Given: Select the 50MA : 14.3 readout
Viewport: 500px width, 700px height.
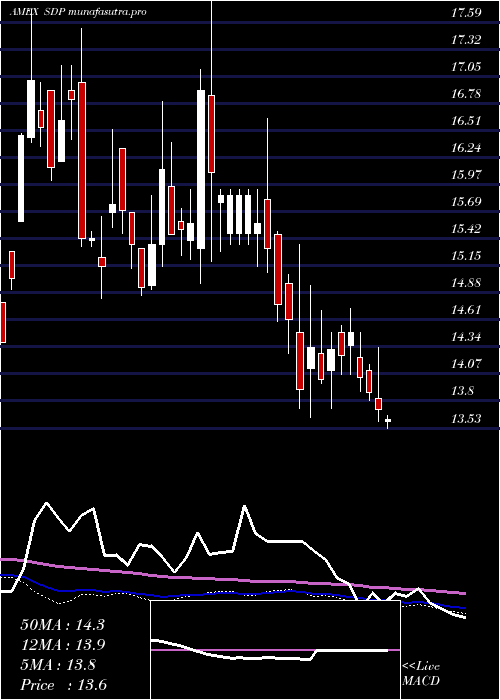Looking at the screenshot, I should pyautogui.click(x=62, y=625).
